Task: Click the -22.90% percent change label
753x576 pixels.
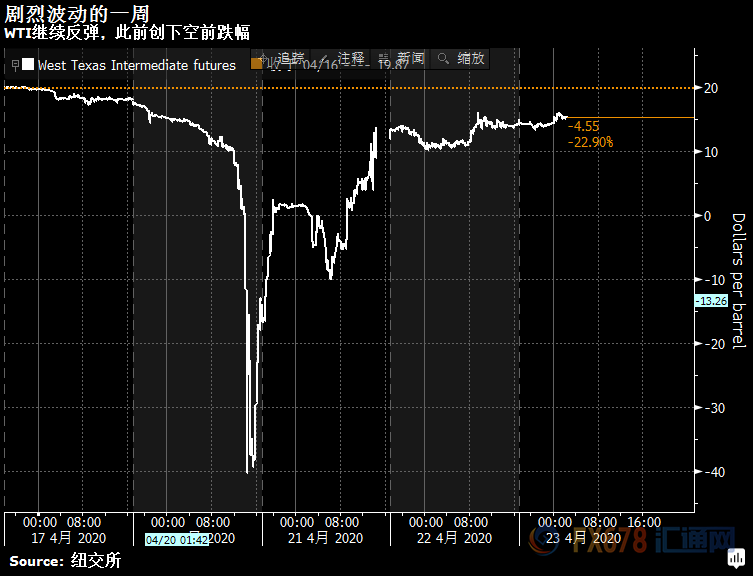Action: (590, 142)
